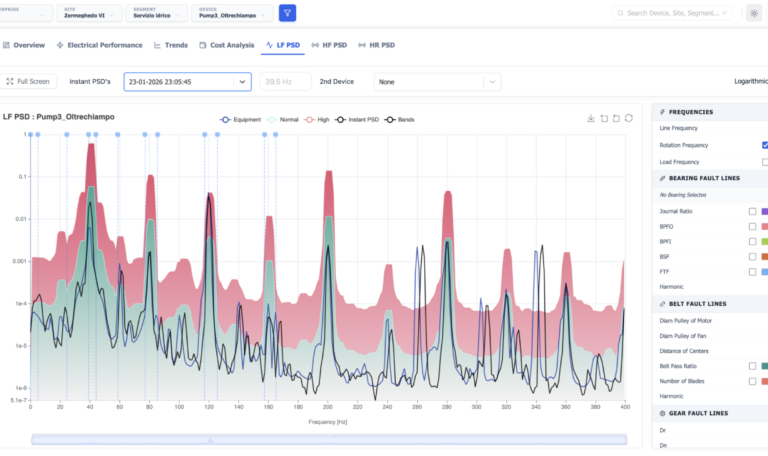Check the Belt Pass Ratio checkbox
This screenshot has height=456, width=768.
tap(752, 366)
